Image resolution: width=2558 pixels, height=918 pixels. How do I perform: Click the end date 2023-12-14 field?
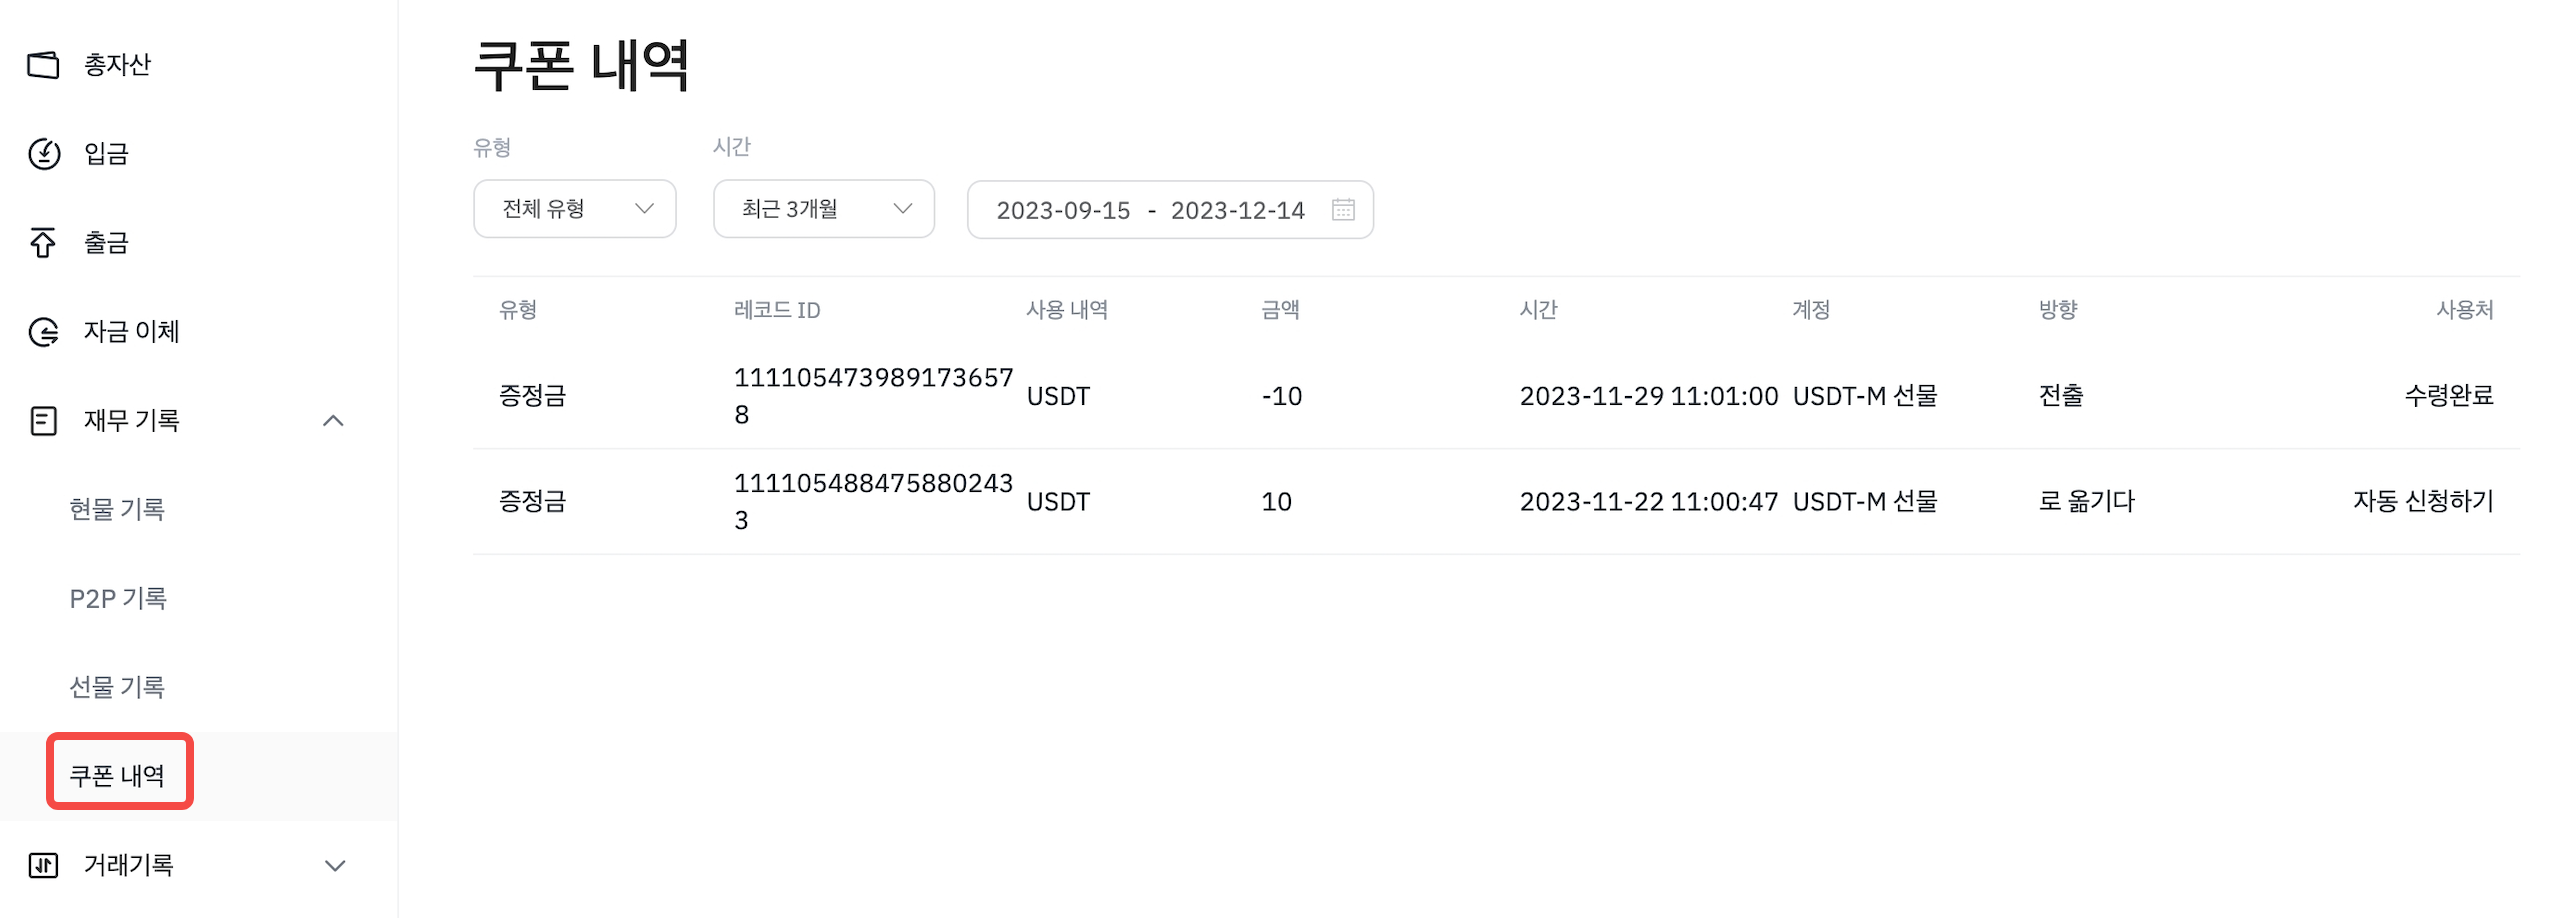(1237, 210)
